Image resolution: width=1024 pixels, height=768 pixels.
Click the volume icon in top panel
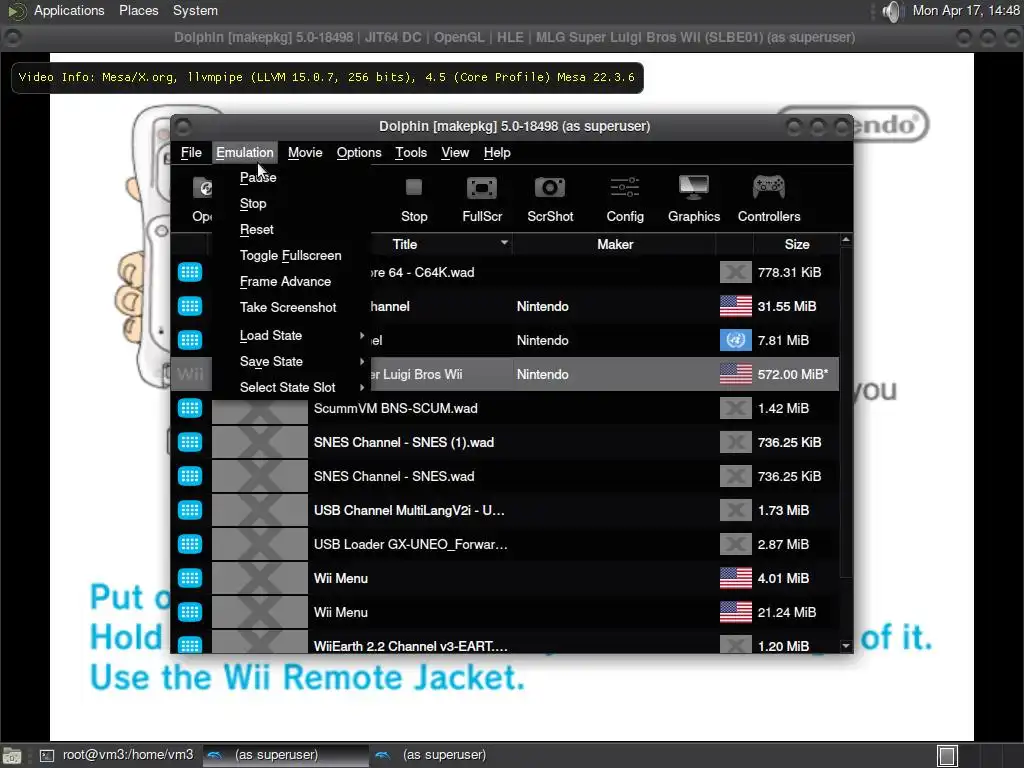coord(891,11)
